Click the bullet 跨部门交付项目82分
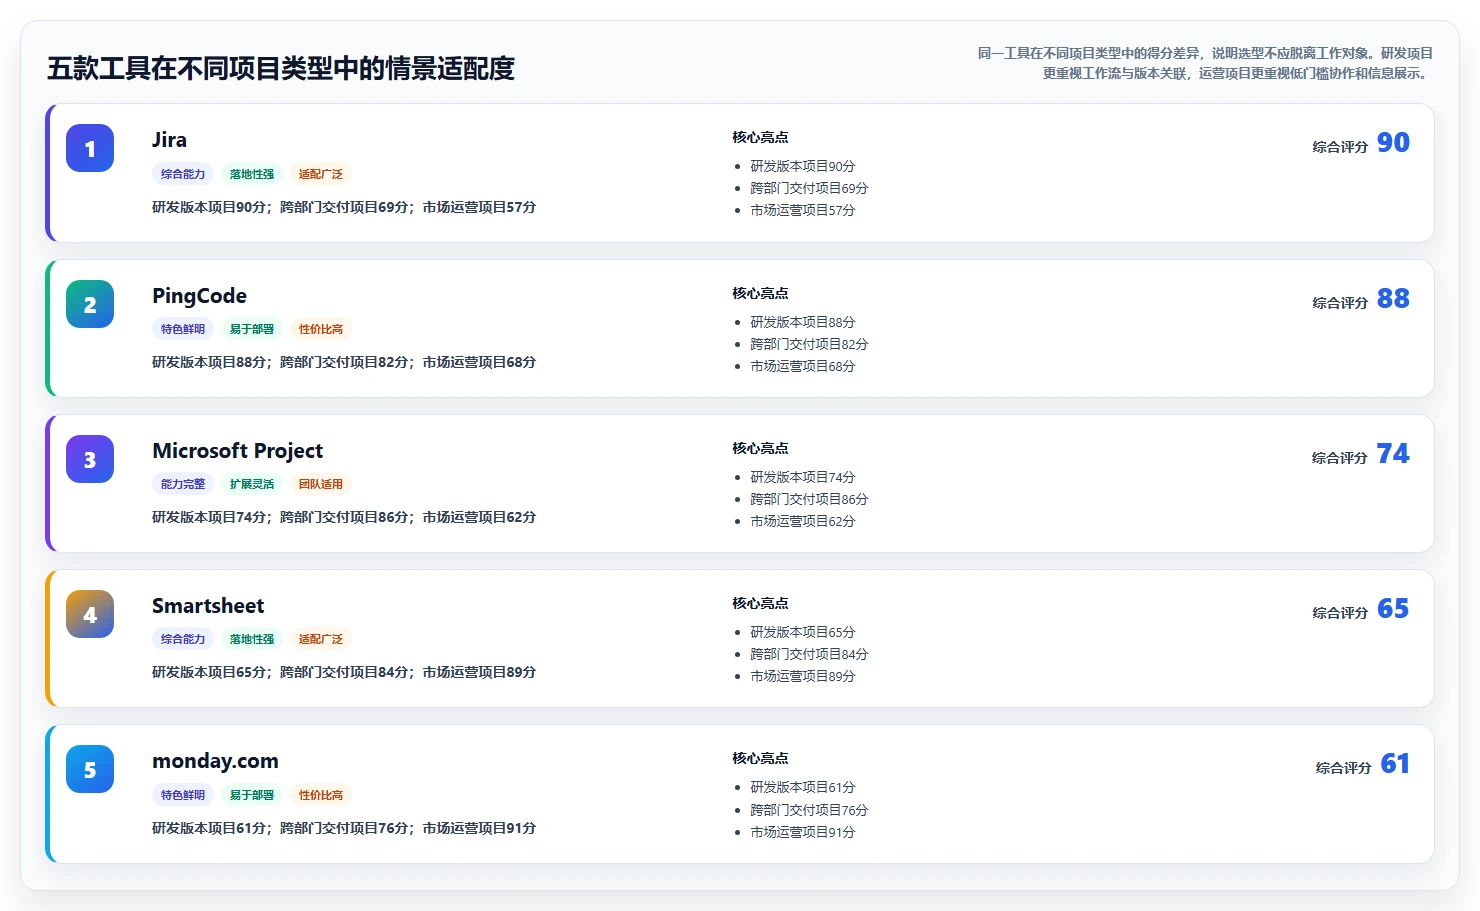This screenshot has width=1480, height=911. [x=809, y=344]
